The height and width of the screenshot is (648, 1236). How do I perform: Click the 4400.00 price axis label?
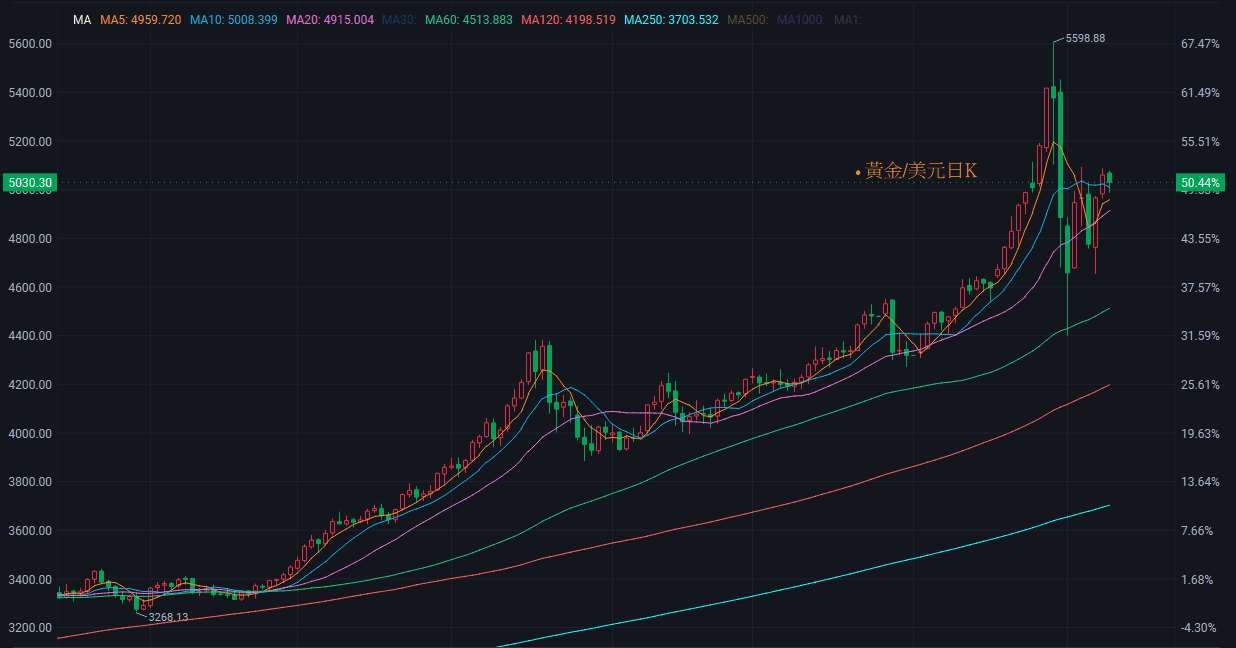(29, 336)
